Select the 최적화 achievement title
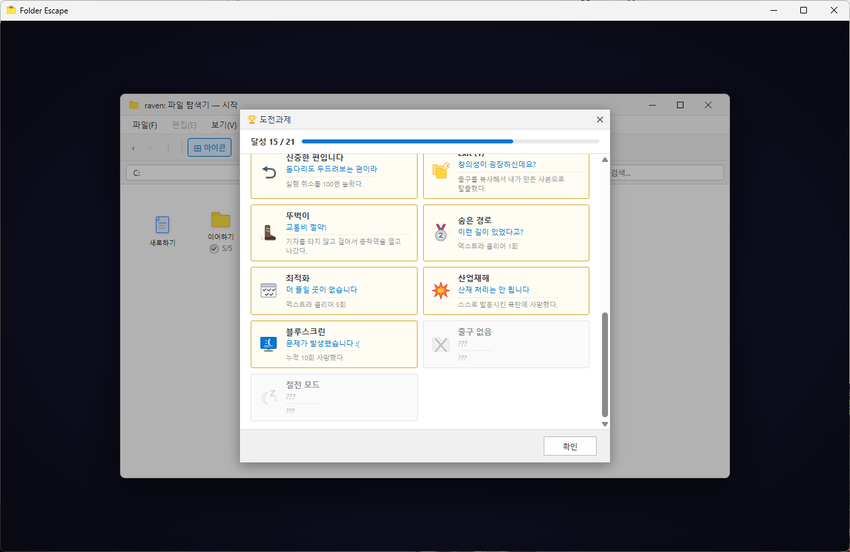Image resolution: width=850 pixels, height=552 pixels. pyautogui.click(x=298, y=278)
